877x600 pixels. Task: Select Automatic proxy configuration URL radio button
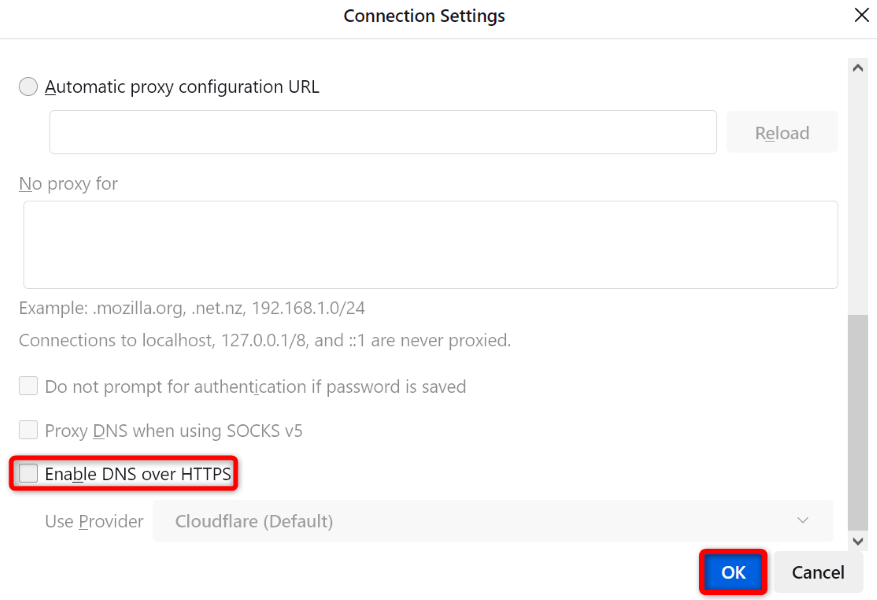click(x=29, y=87)
